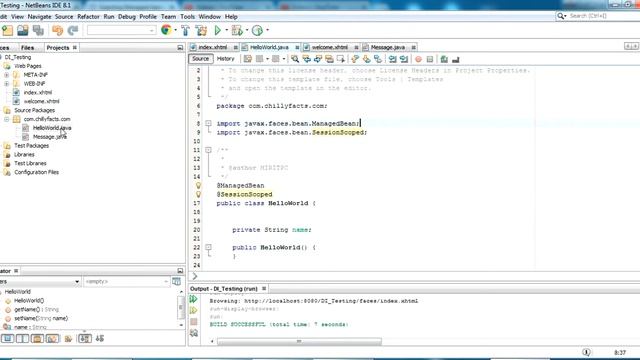
Task: Click the Uncomment editor toolbar icon
Action: pos(456,59)
